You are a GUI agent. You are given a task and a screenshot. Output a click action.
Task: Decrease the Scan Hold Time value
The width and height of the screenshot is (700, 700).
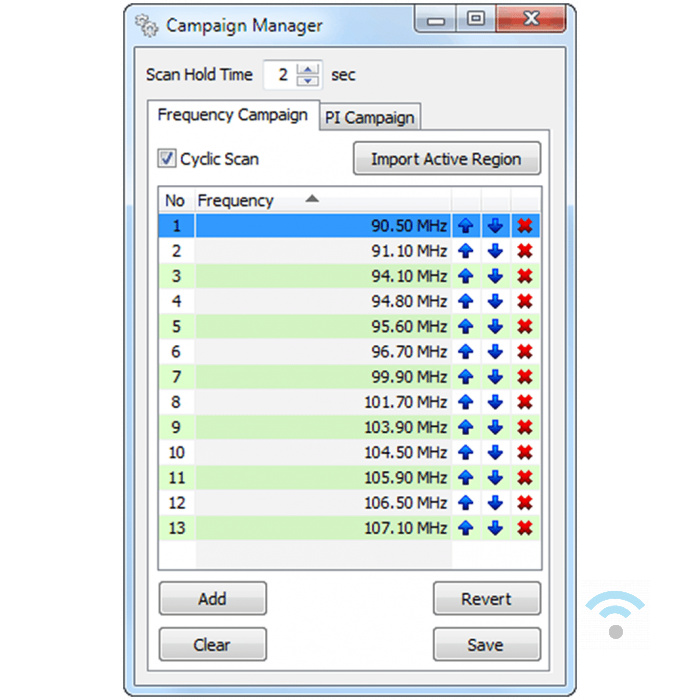click(309, 80)
